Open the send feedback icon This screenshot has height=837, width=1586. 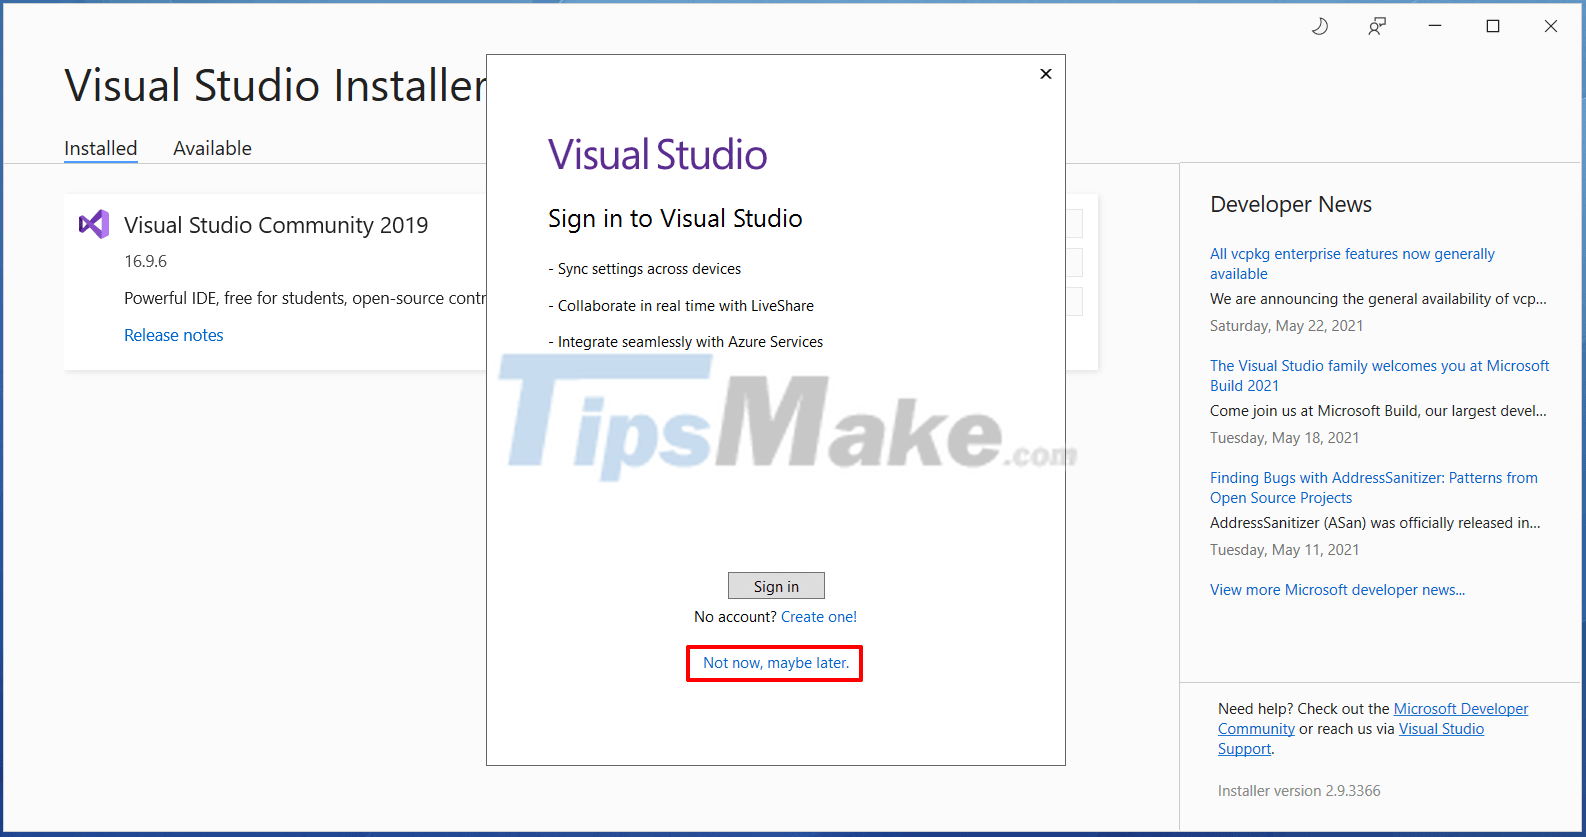point(1377,27)
